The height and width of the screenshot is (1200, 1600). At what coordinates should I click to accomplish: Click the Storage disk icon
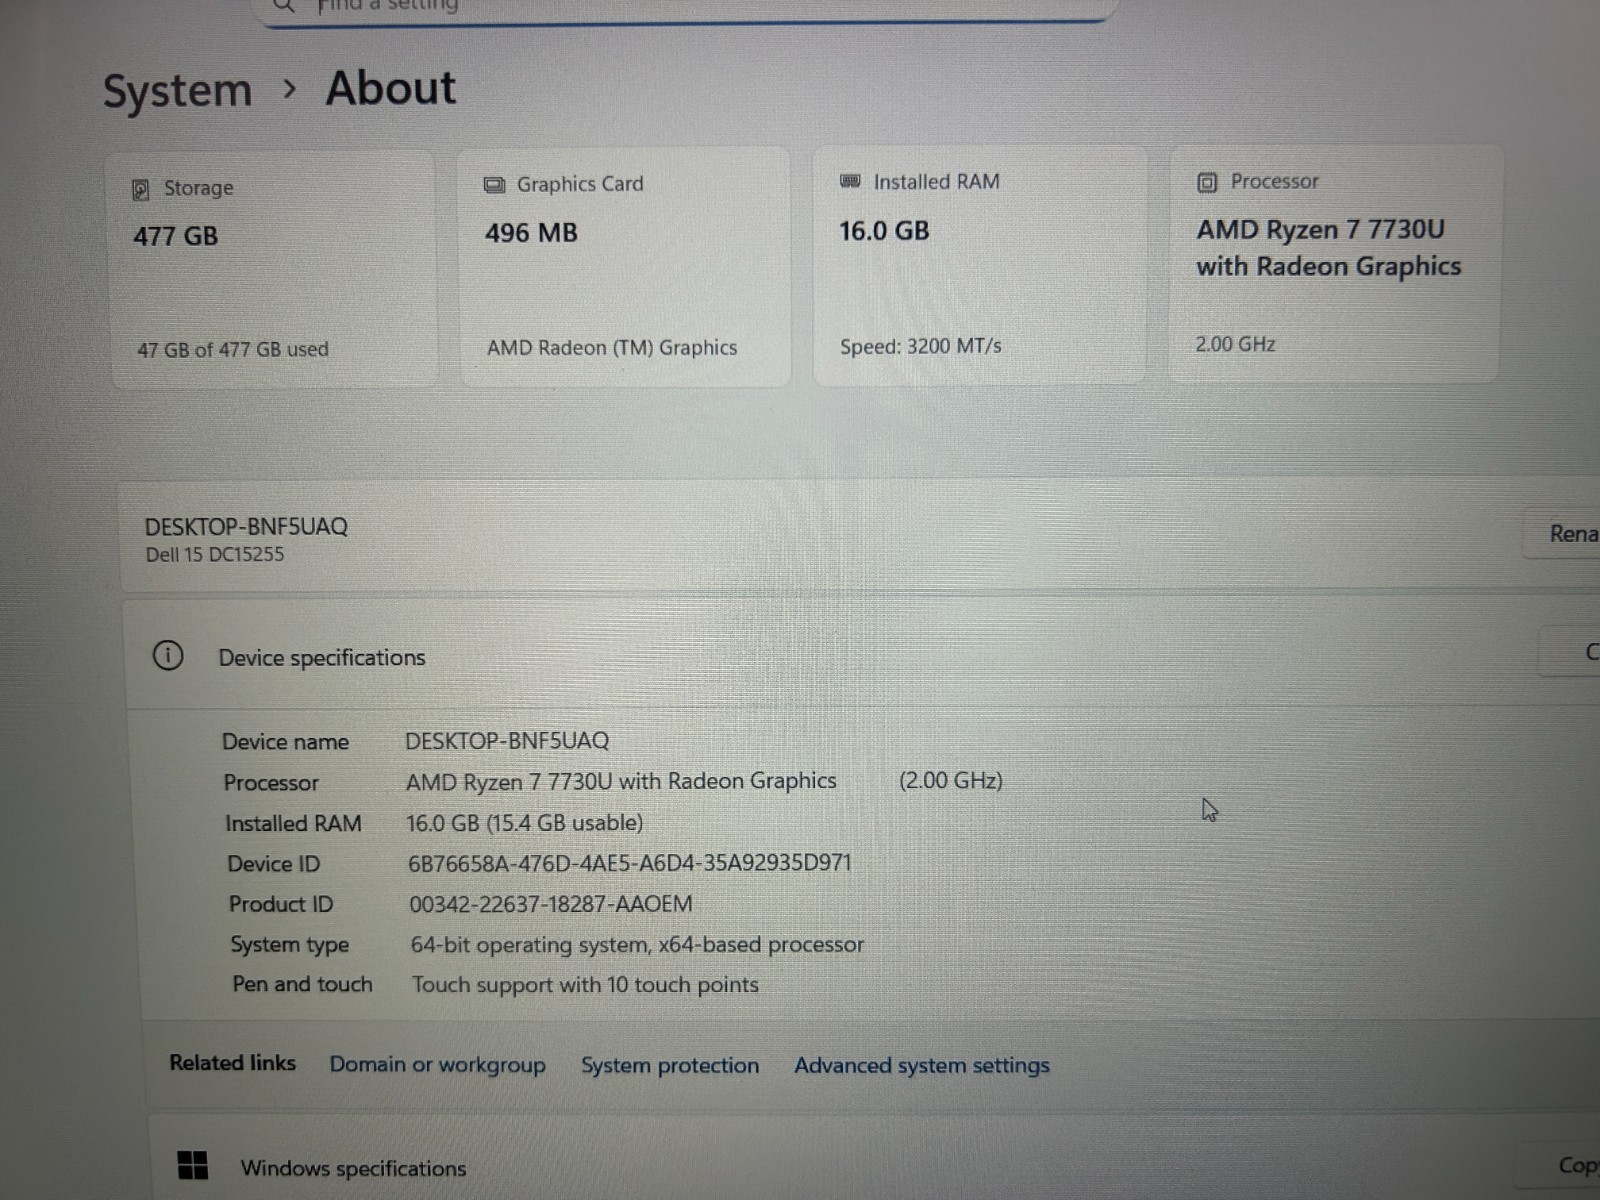coord(141,189)
